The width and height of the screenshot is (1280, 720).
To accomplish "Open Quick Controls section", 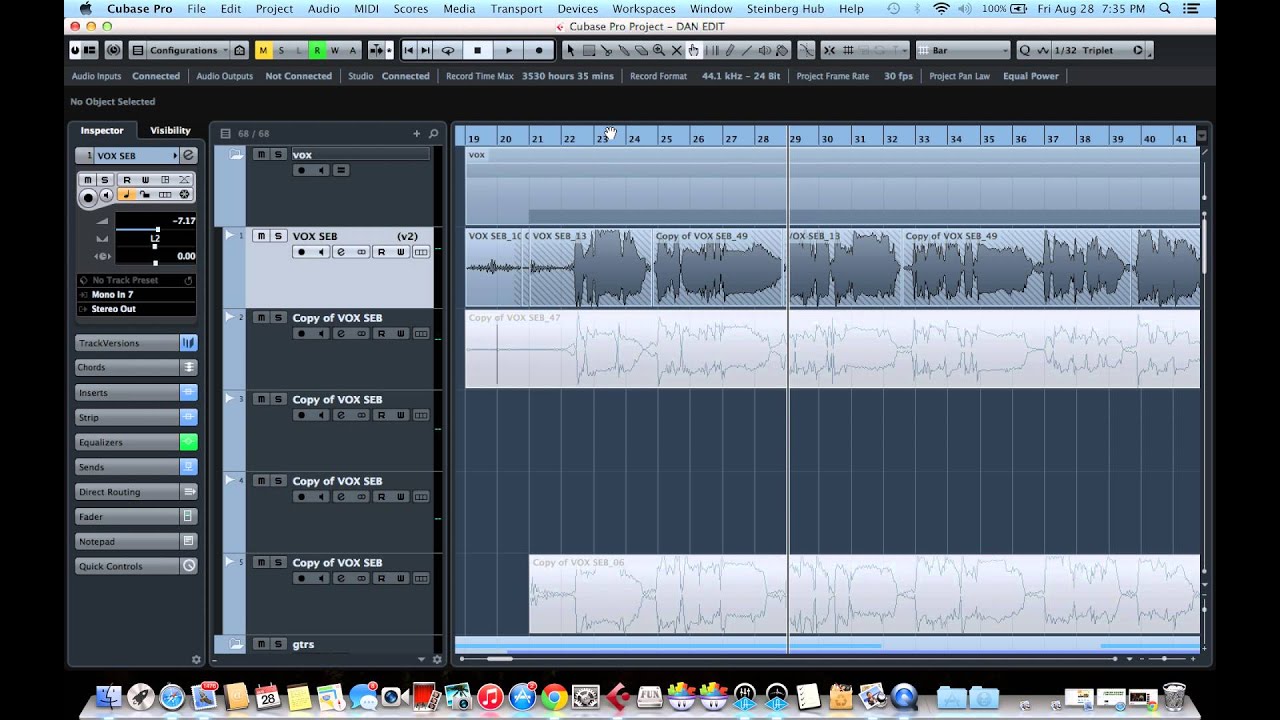I will click(x=136, y=566).
